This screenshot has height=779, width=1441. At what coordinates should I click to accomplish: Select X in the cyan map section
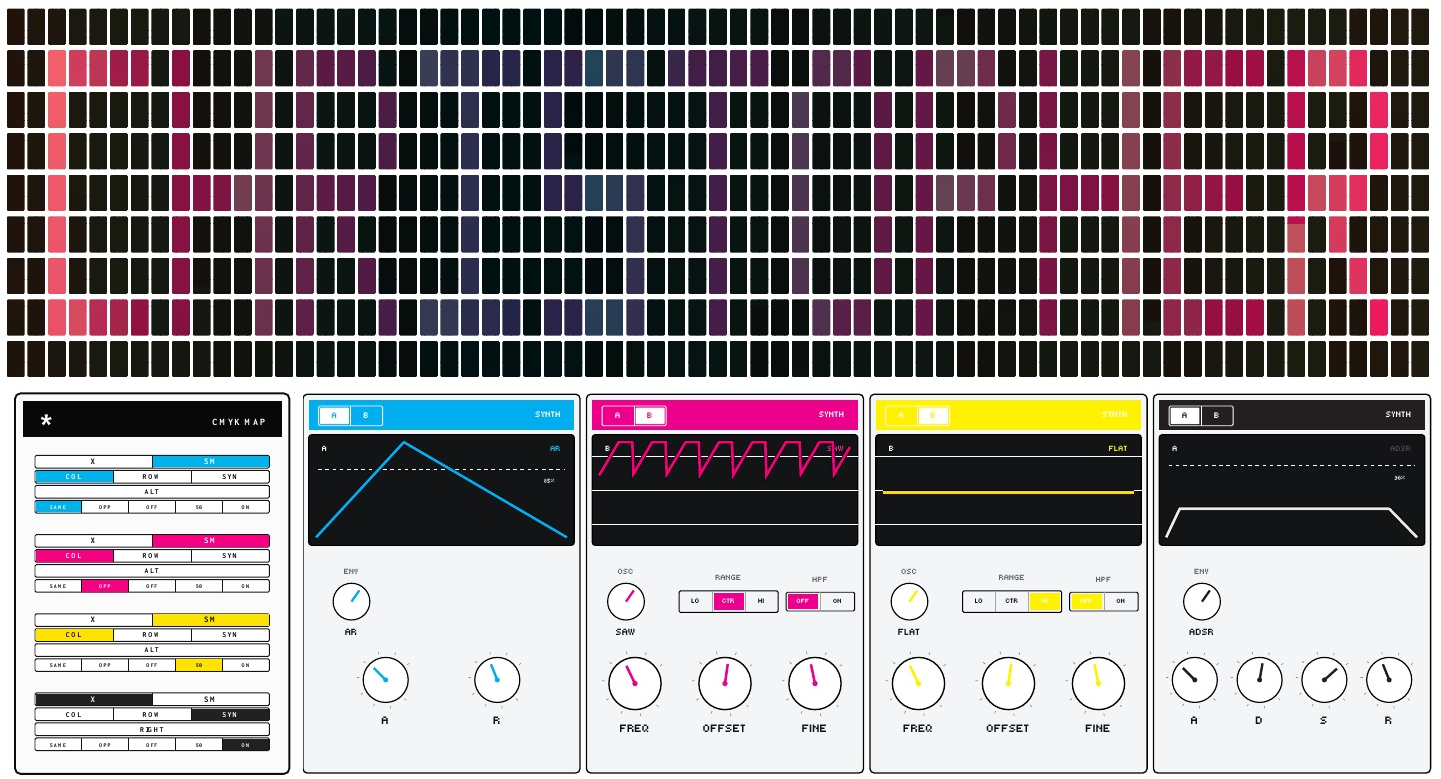coord(93,462)
